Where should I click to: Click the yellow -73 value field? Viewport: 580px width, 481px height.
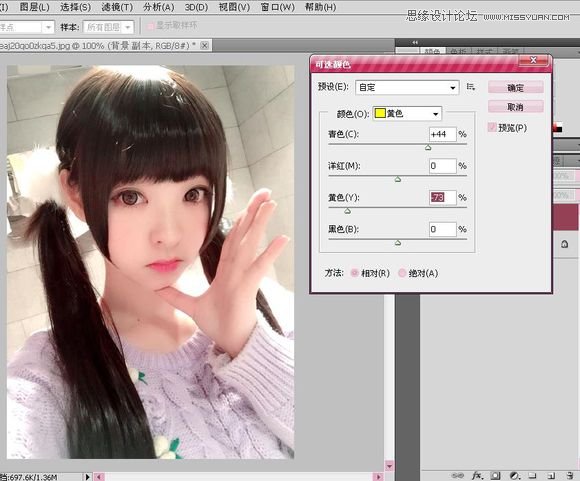tap(443, 197)
